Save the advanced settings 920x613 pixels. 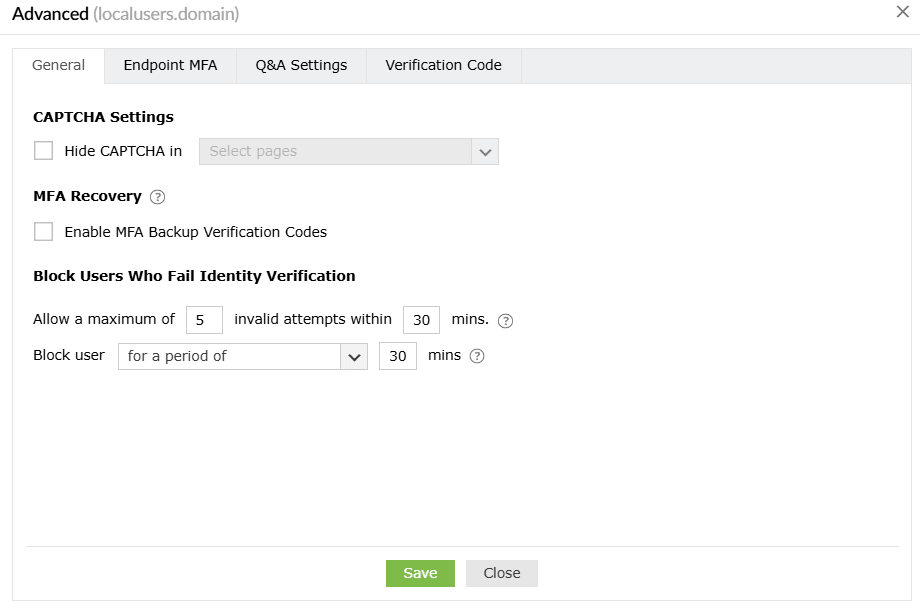tap(419, 573)
